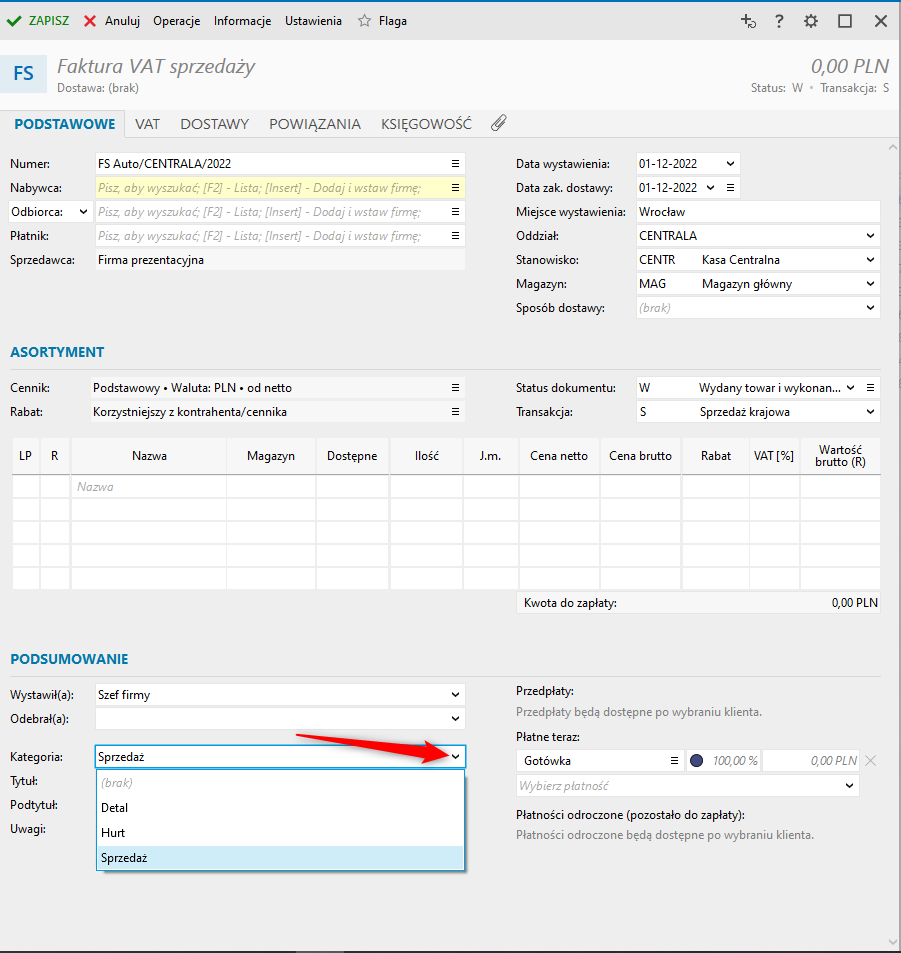Expand the Wystawił(a) dropdown Szef firmy
Screen dimensions: 901x953
(455, 695)
